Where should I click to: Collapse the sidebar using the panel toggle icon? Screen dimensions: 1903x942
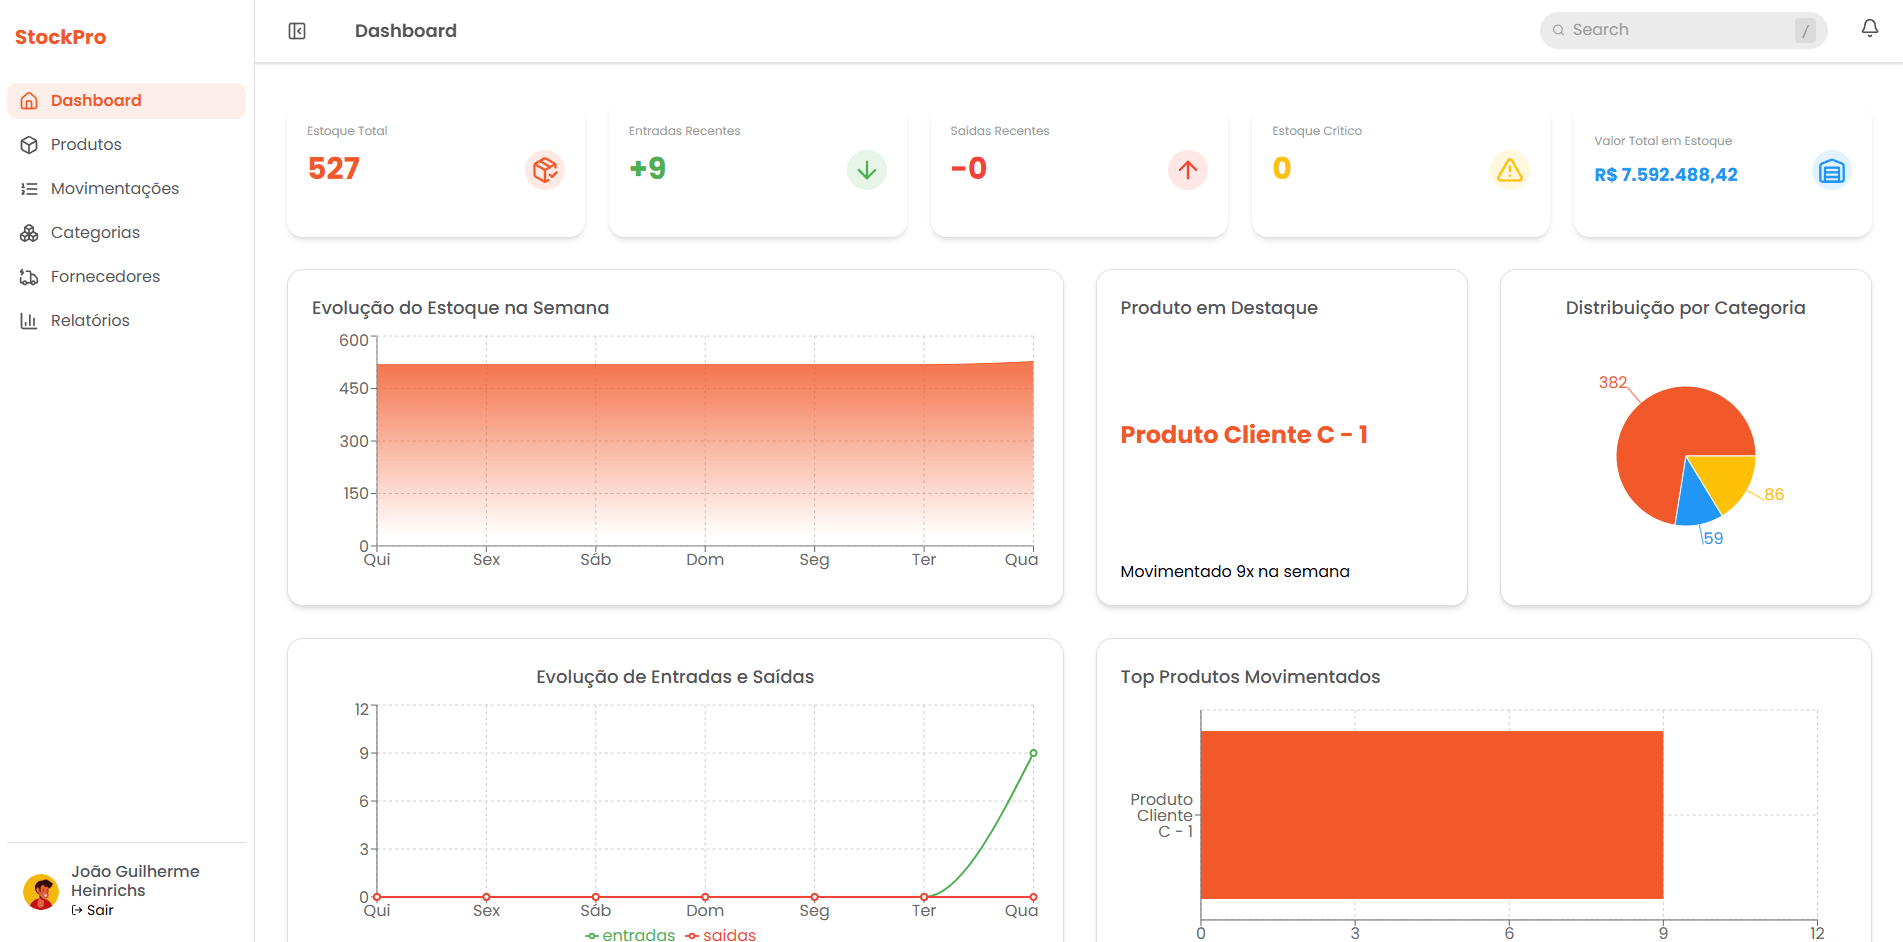pos(297,31)
